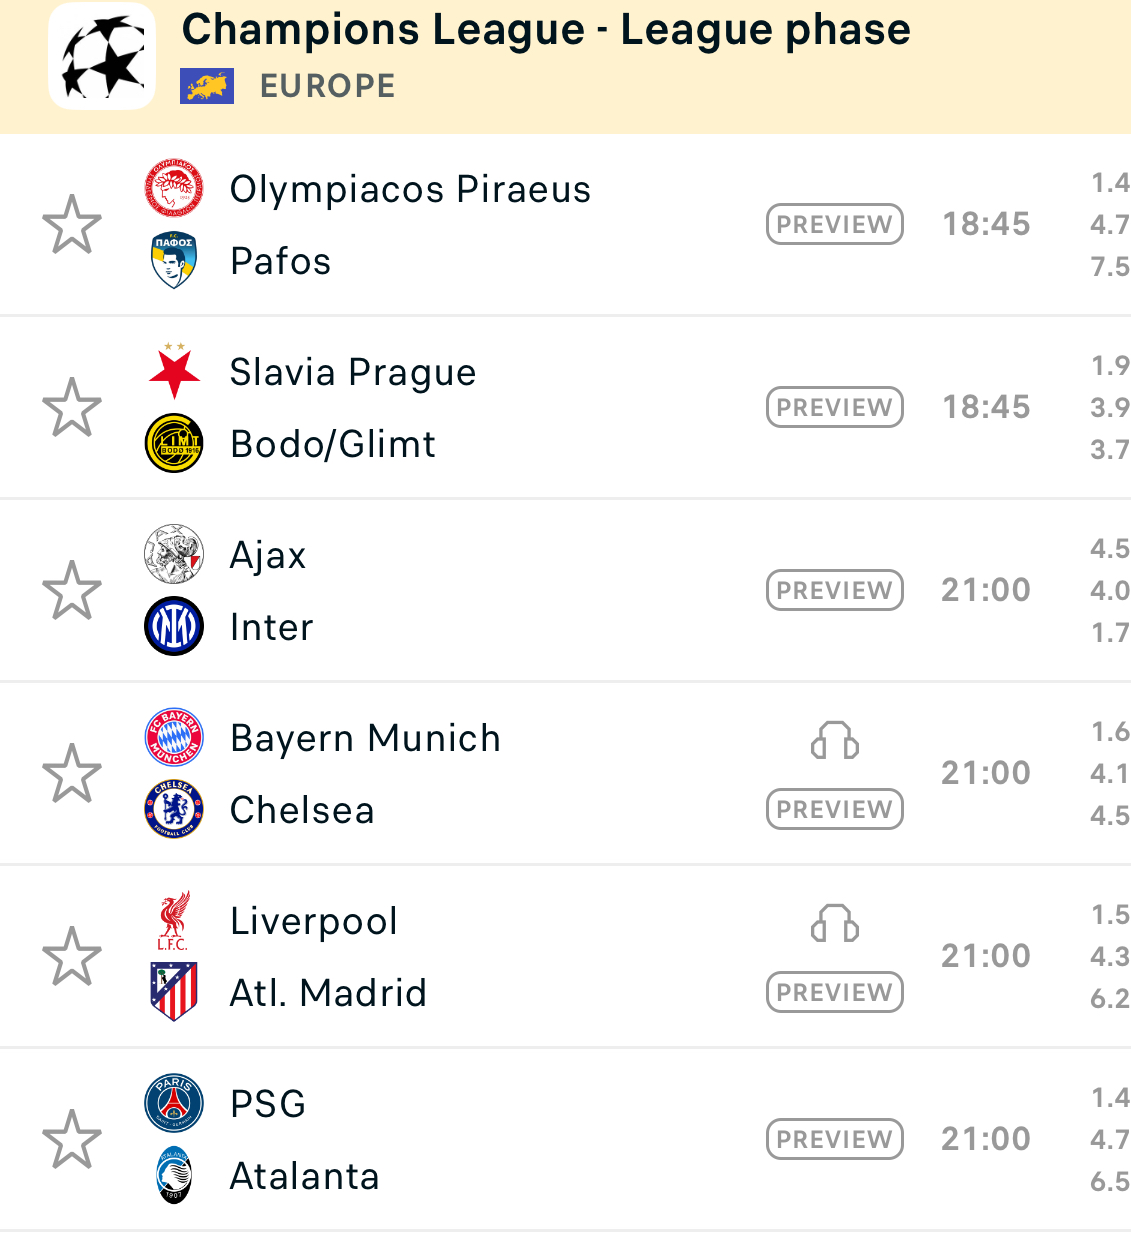
Task: Open the Liverpool team name
Action: [314, 921]
